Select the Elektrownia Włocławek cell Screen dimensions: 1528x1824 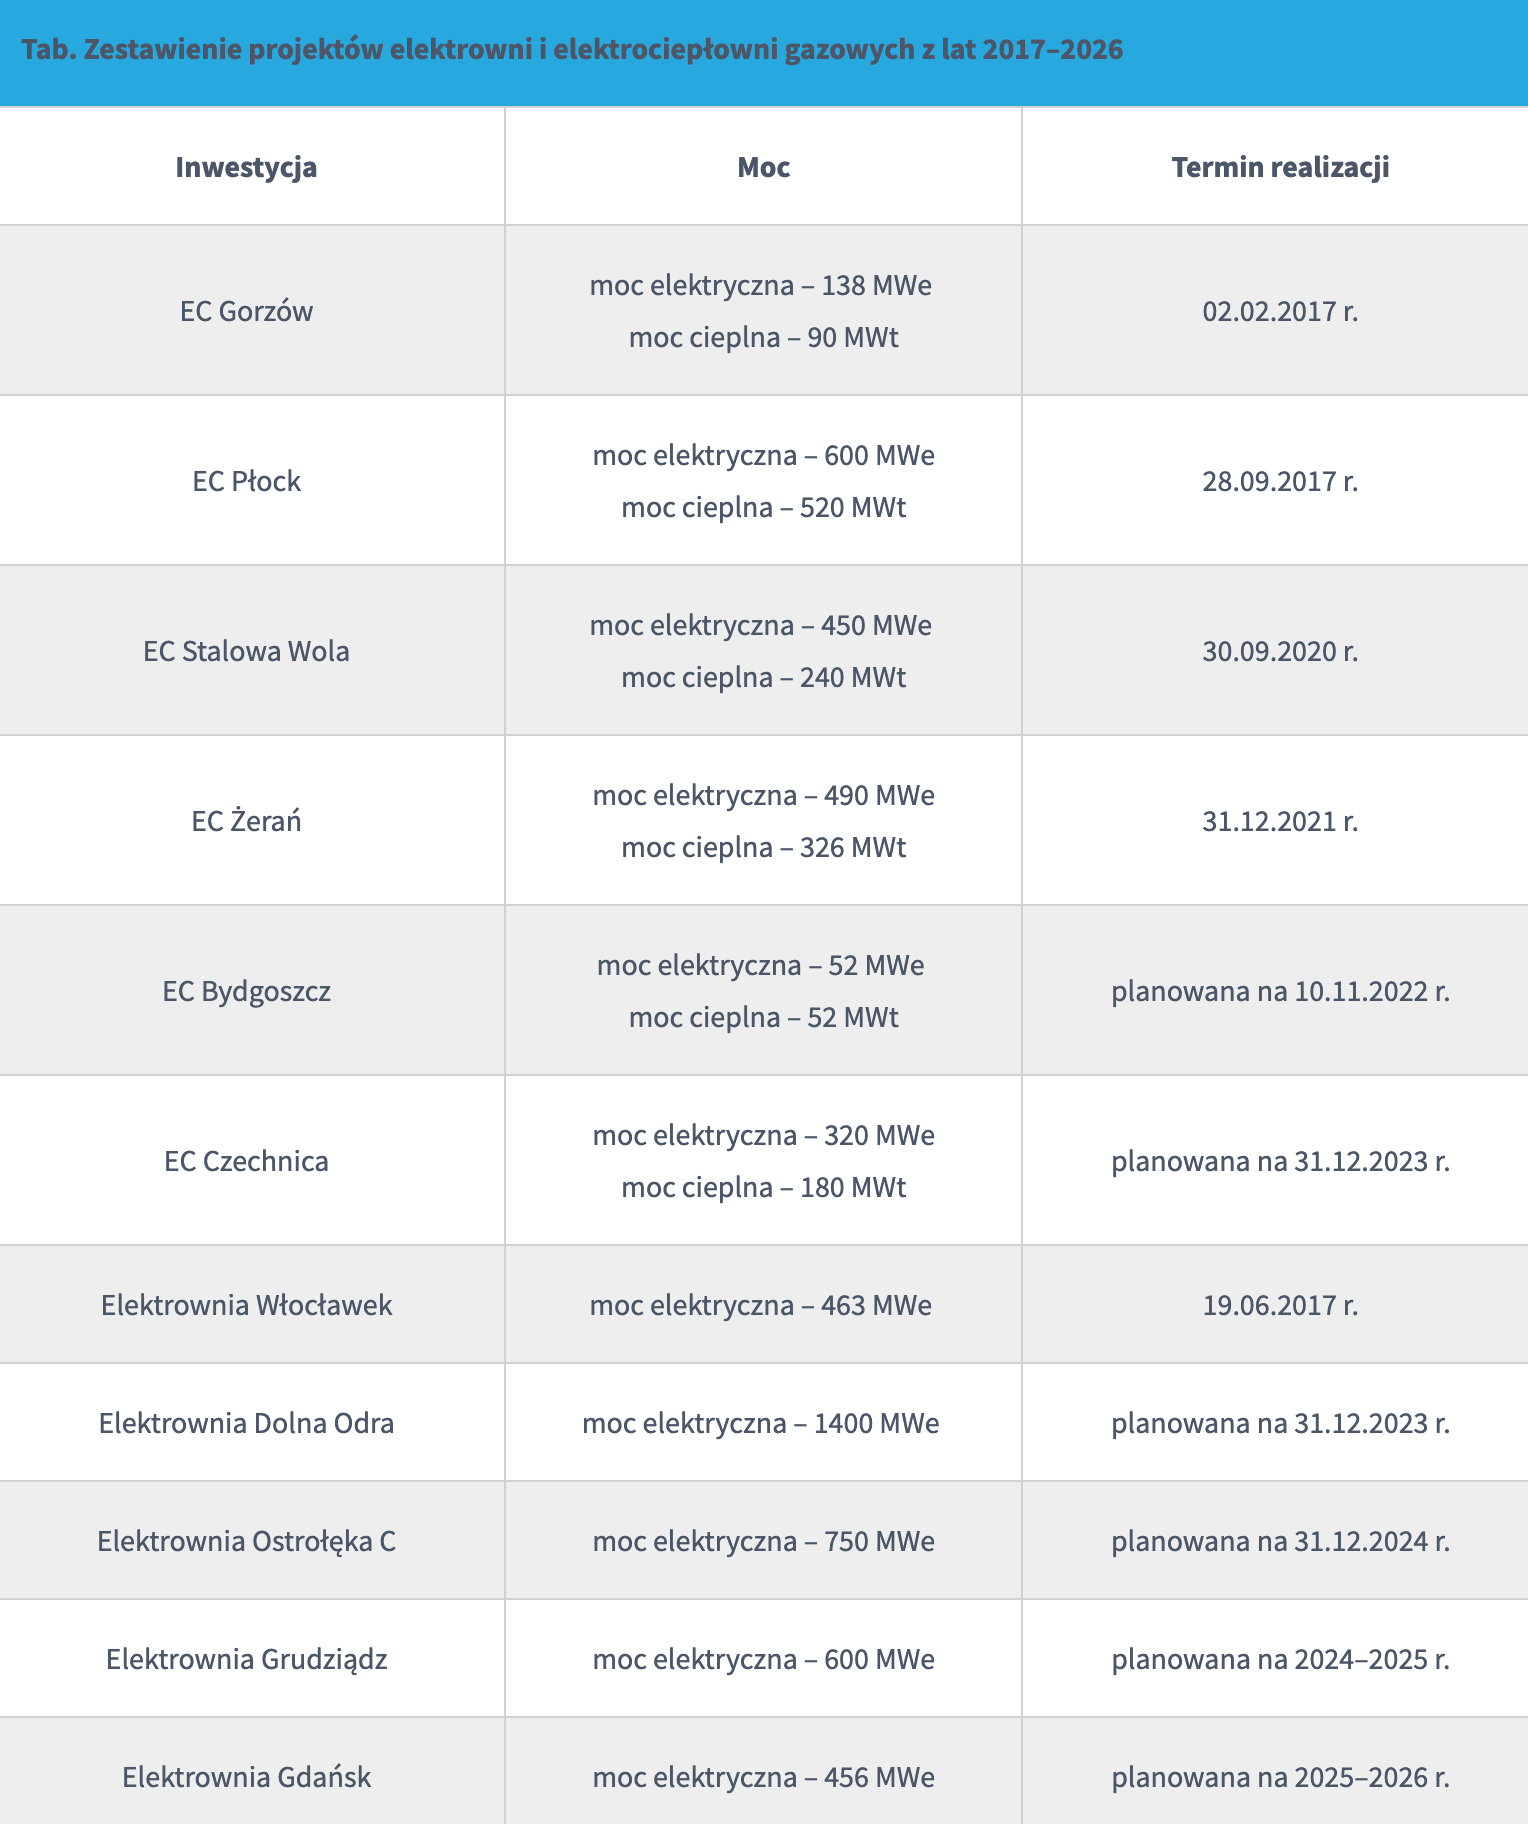pyautogui.click(x=246, y=1305)
